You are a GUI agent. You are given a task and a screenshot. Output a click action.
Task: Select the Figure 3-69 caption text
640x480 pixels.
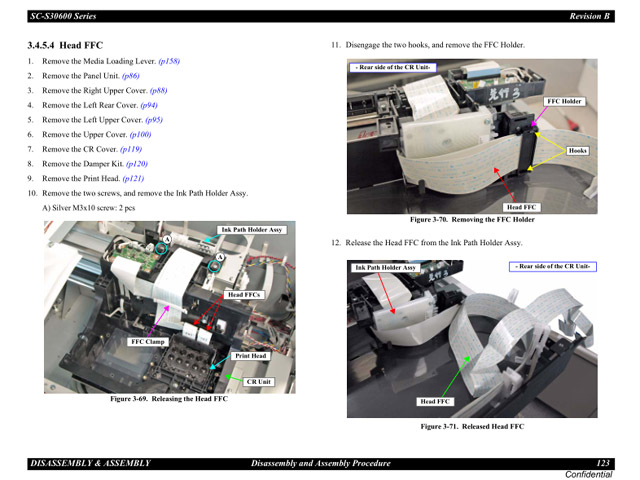[x=168, y=399]
